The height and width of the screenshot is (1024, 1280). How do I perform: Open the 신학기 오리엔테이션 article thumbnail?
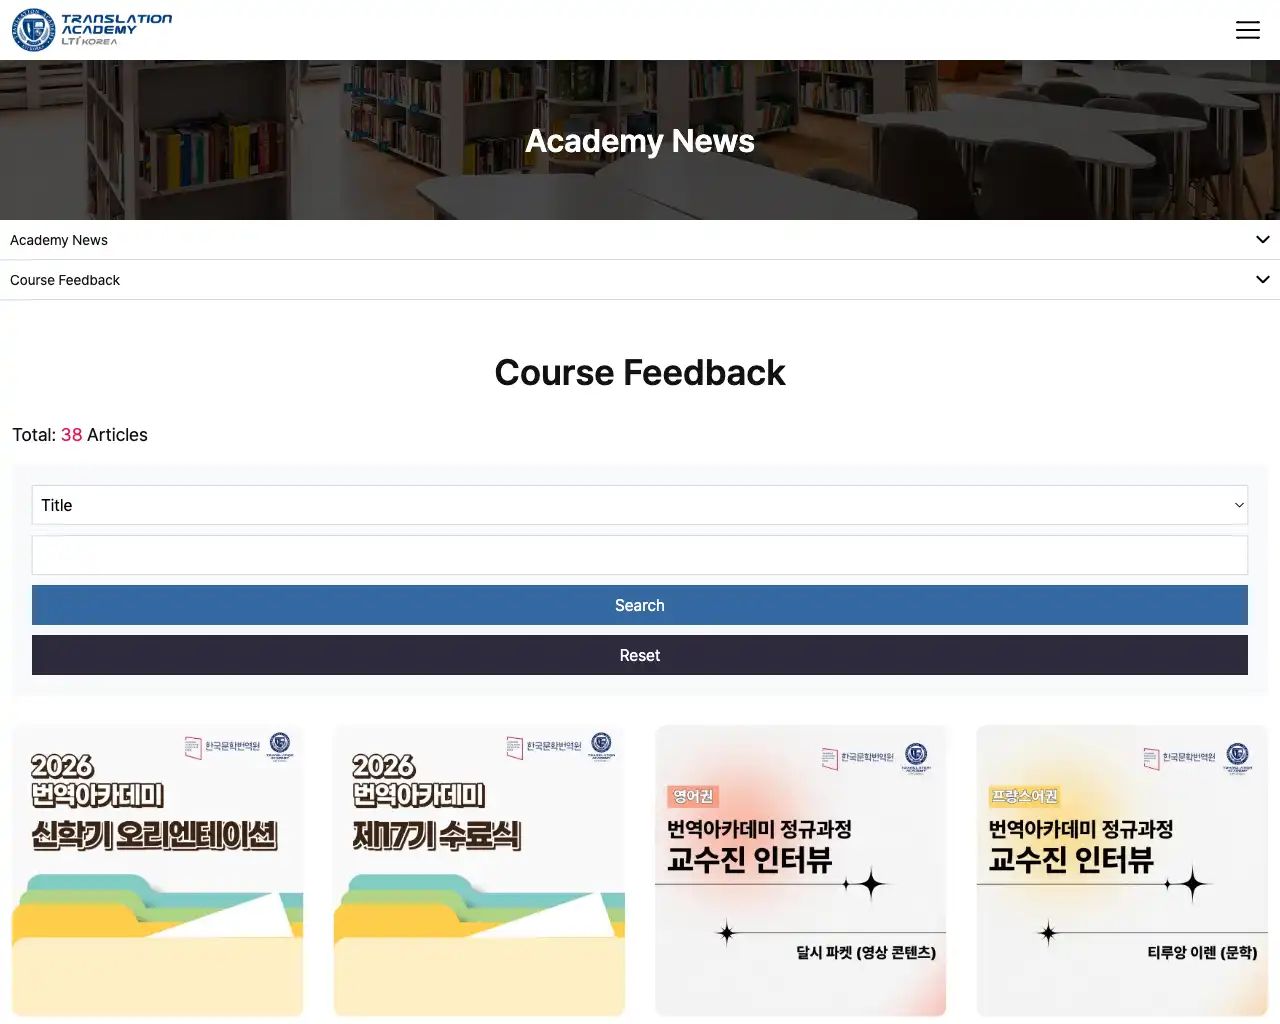coord(158,871)
